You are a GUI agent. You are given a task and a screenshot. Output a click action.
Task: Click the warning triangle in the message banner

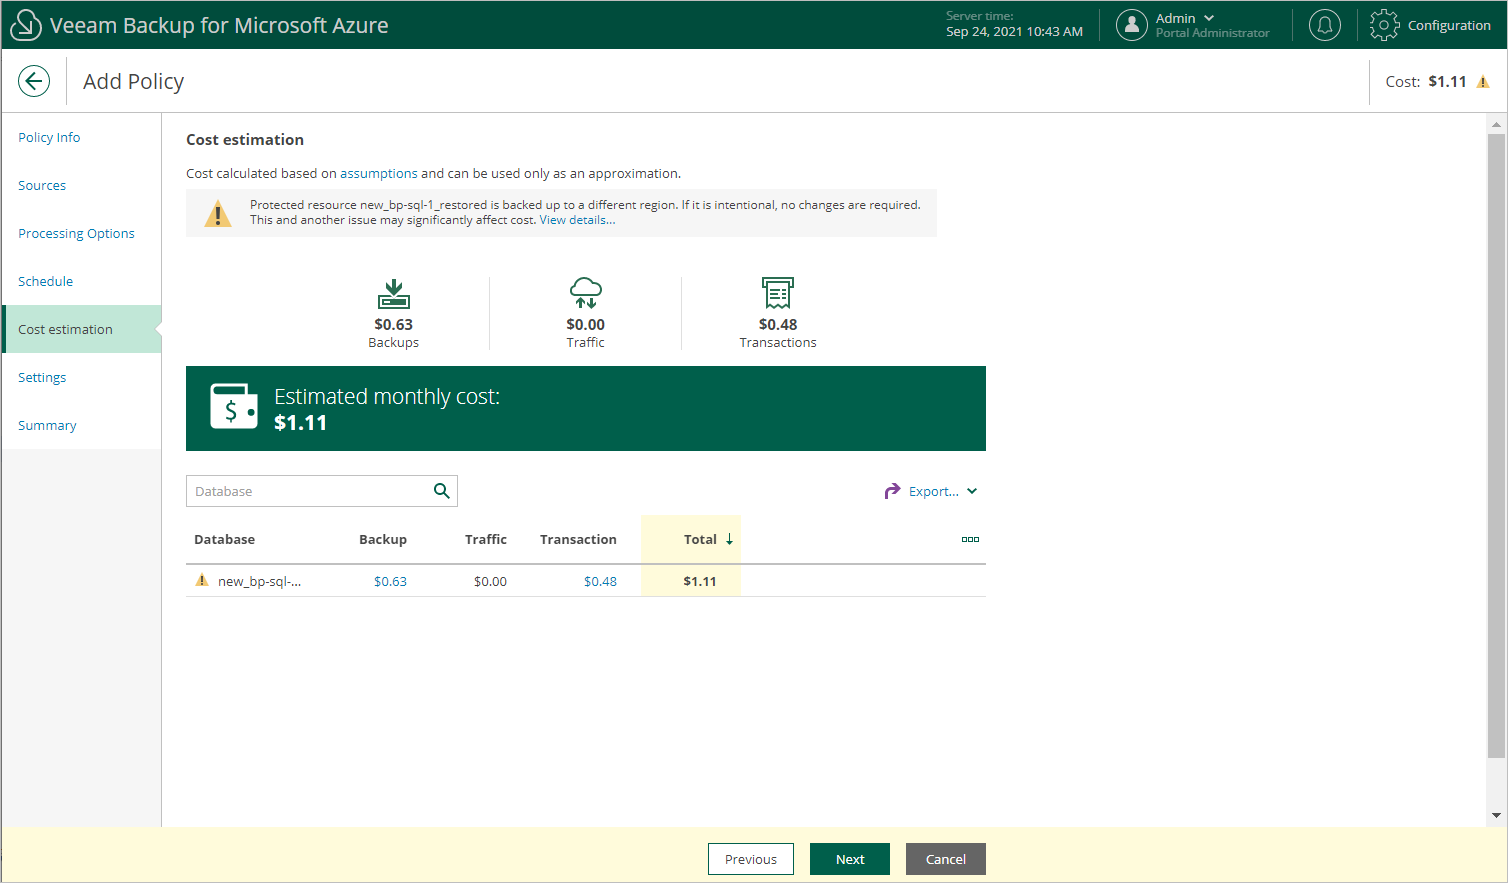(x=217, y=213)
